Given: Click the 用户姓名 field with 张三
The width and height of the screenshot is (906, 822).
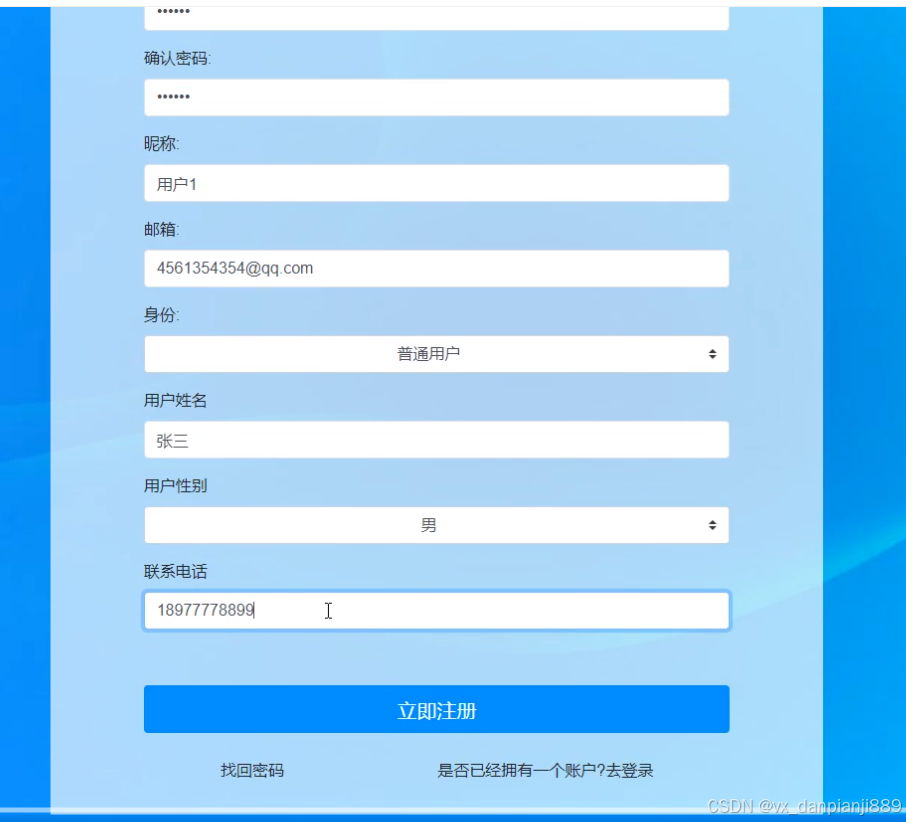Looking at the screenshot, I should (x=436, y=440).
